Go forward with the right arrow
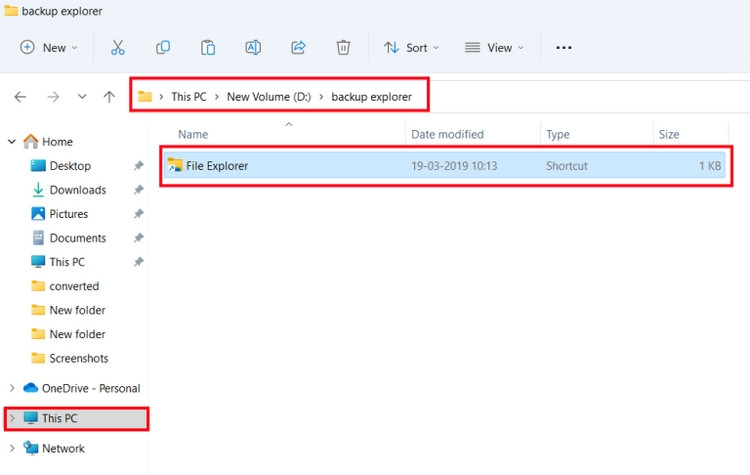This screenshot has height=475, width=750. (53, 97)
